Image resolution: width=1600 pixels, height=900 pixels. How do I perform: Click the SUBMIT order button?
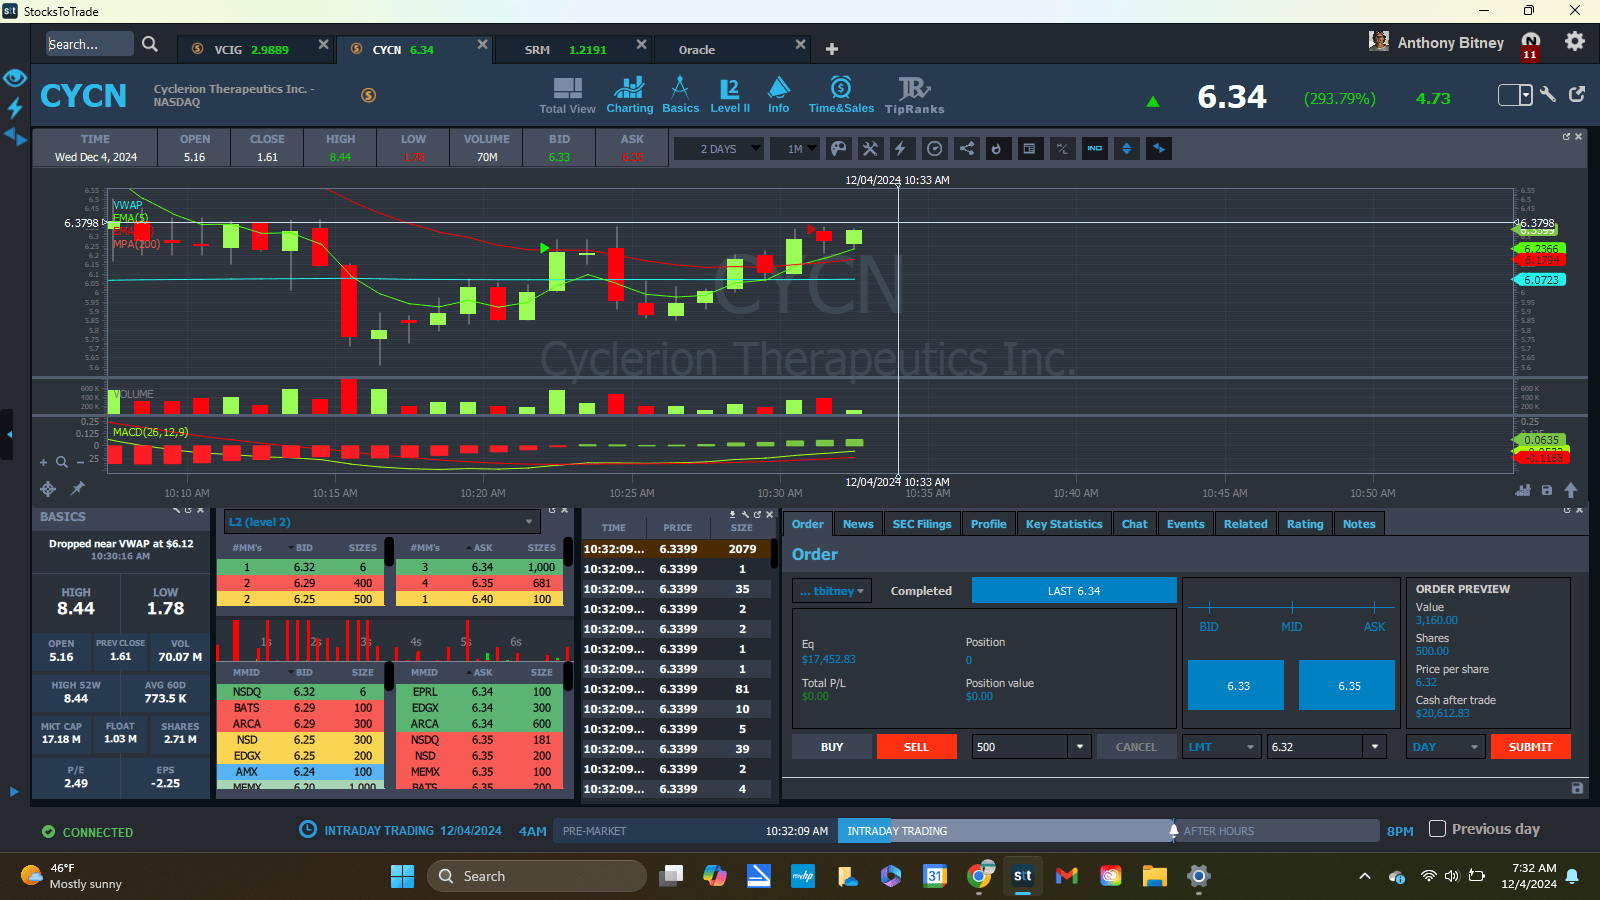[1531, 747]
